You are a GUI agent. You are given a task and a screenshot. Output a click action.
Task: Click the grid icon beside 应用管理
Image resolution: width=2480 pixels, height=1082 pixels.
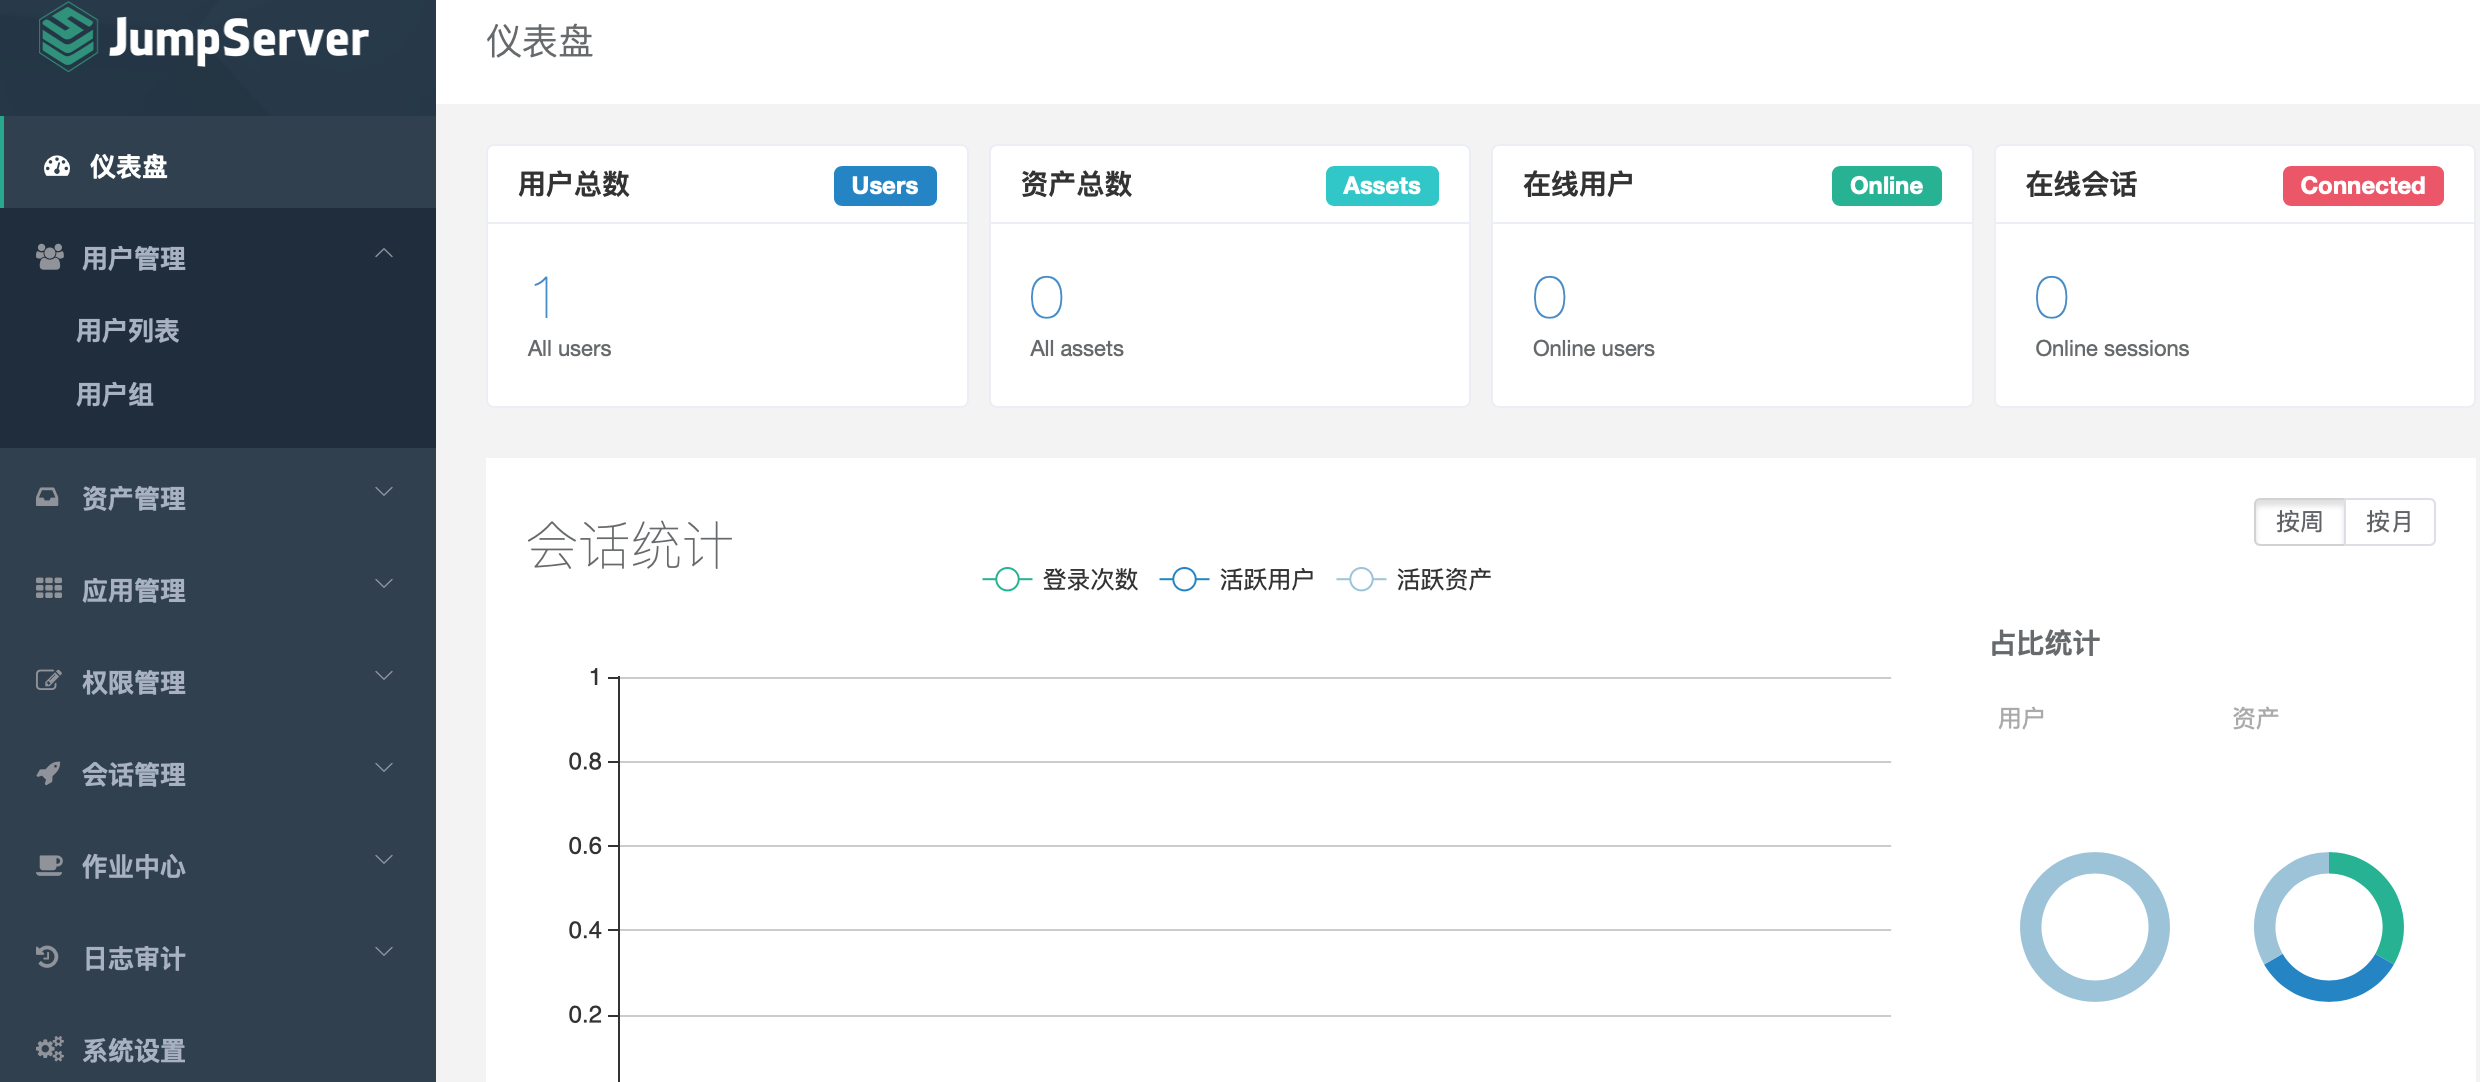[49, 588]
